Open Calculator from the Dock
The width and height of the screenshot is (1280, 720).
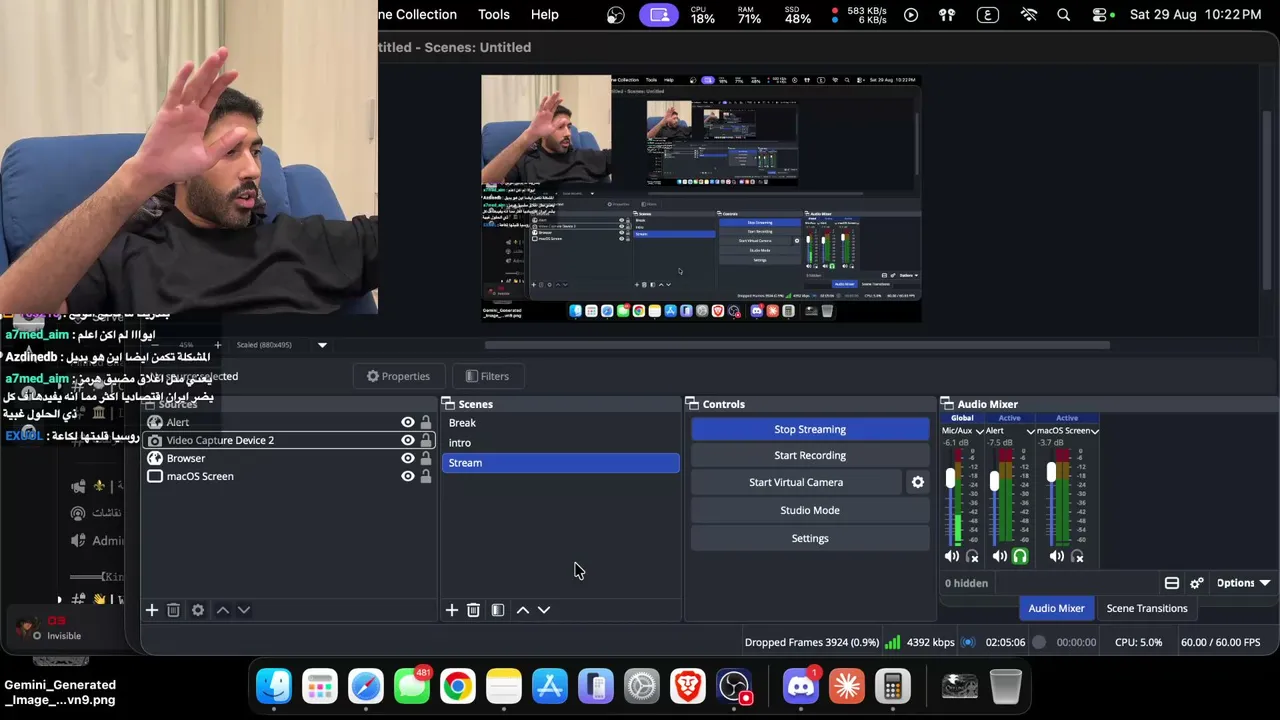(x=892, y=686)
